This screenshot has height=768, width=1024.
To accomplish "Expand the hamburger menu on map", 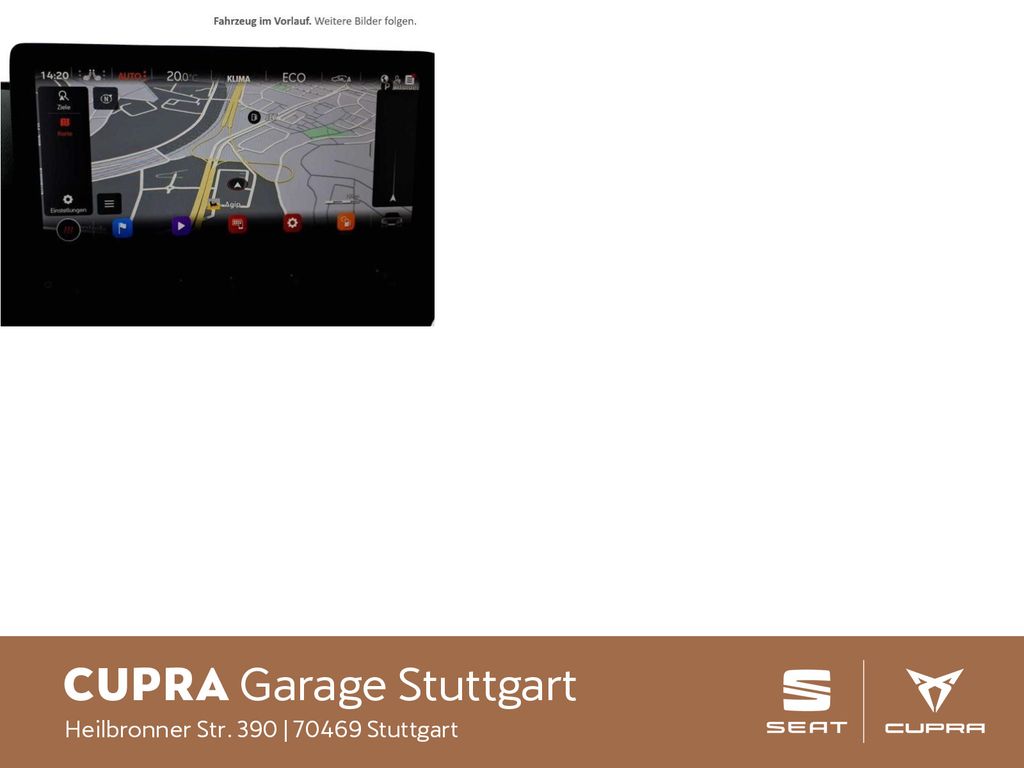I will click(109, 203).
